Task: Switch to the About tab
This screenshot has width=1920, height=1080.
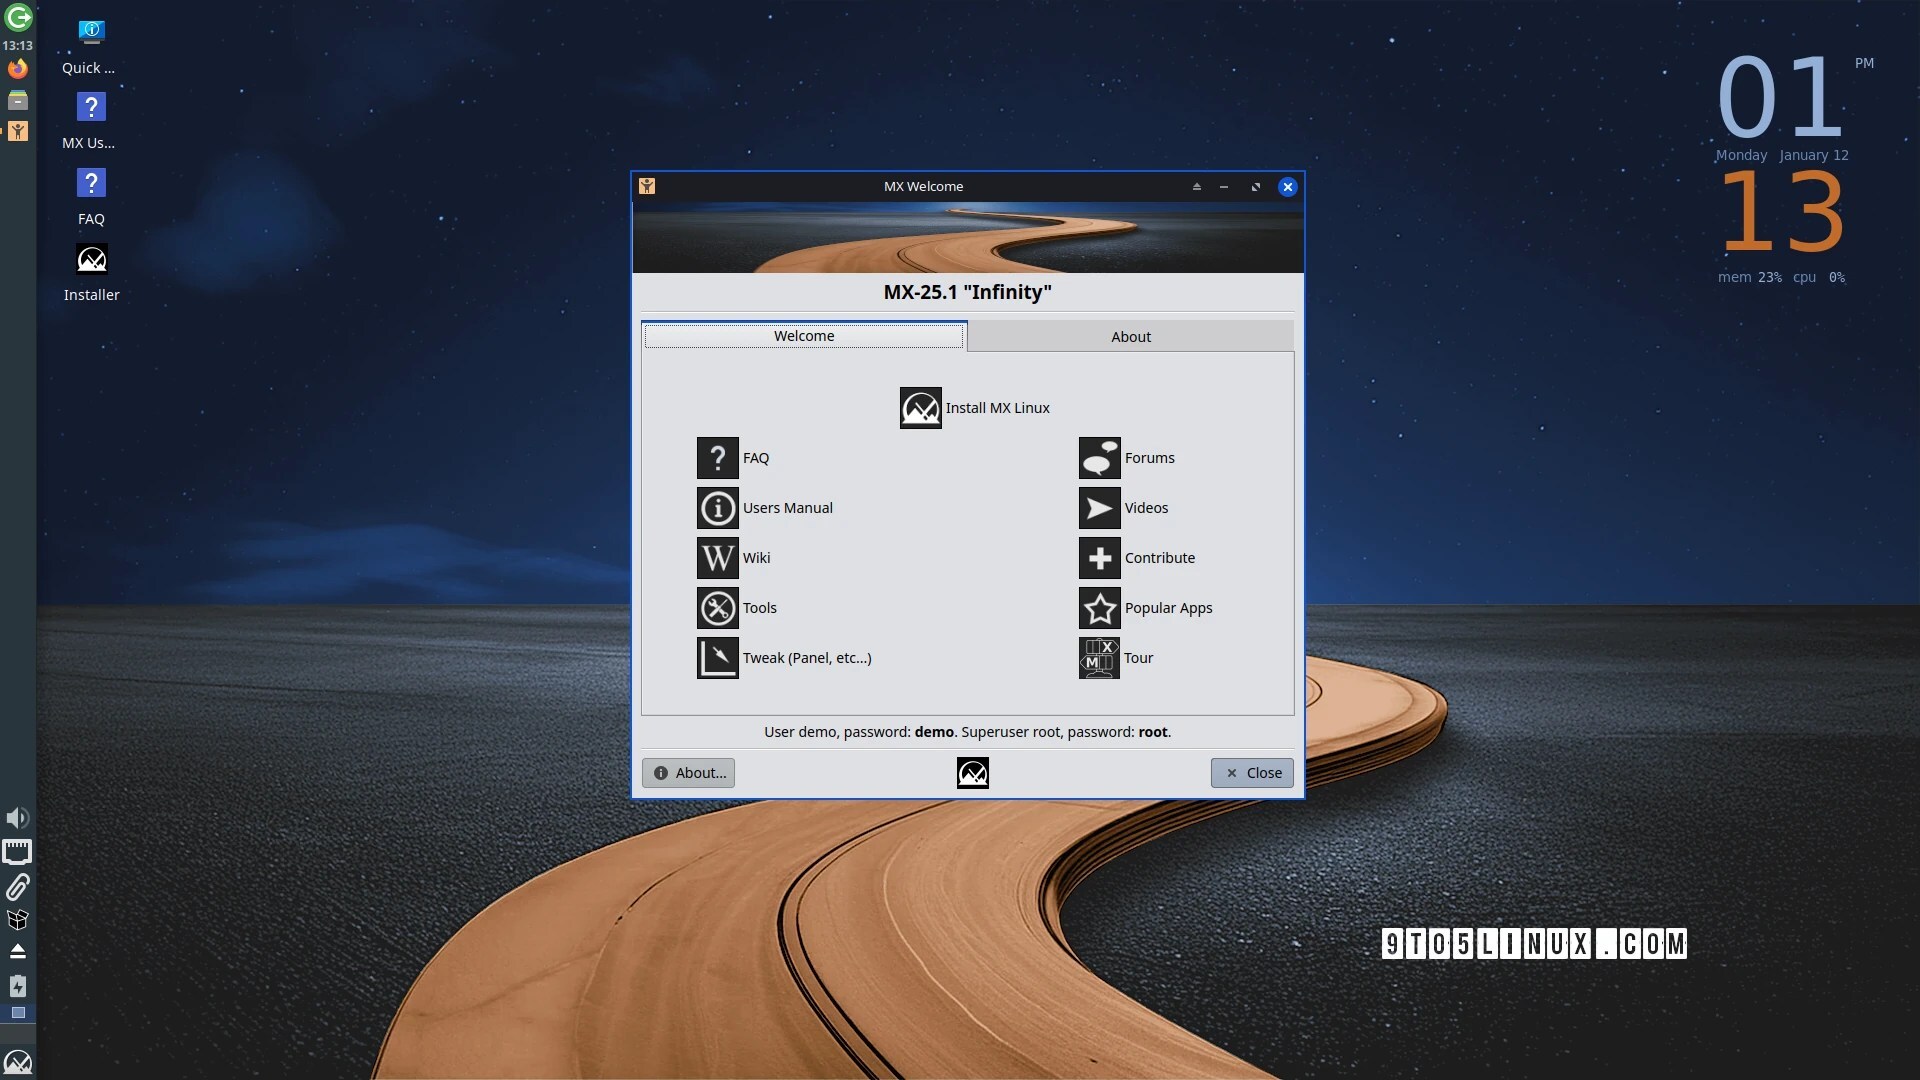Action: tap(1130, 337)
